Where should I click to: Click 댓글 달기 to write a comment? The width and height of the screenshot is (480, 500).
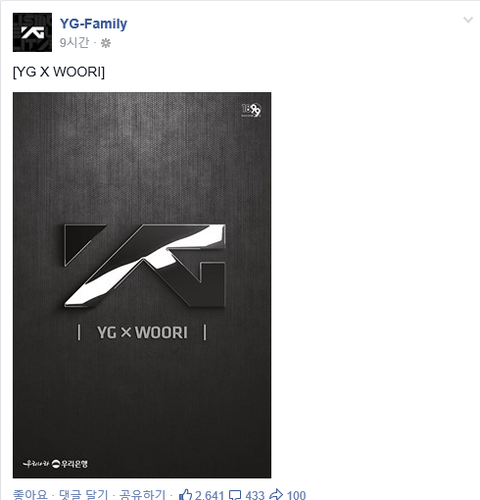click(x=84, y=494)
